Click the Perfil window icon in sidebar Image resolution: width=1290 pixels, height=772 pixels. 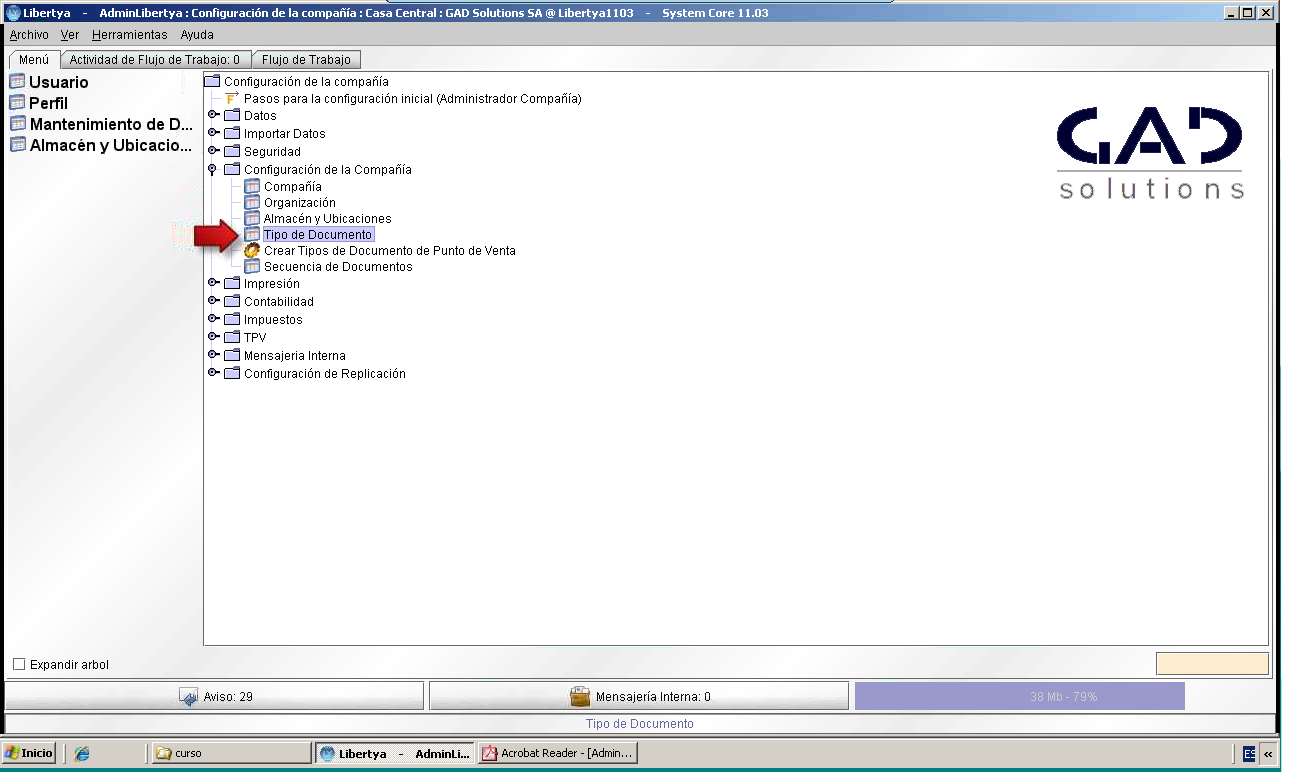tap(17, 103)
